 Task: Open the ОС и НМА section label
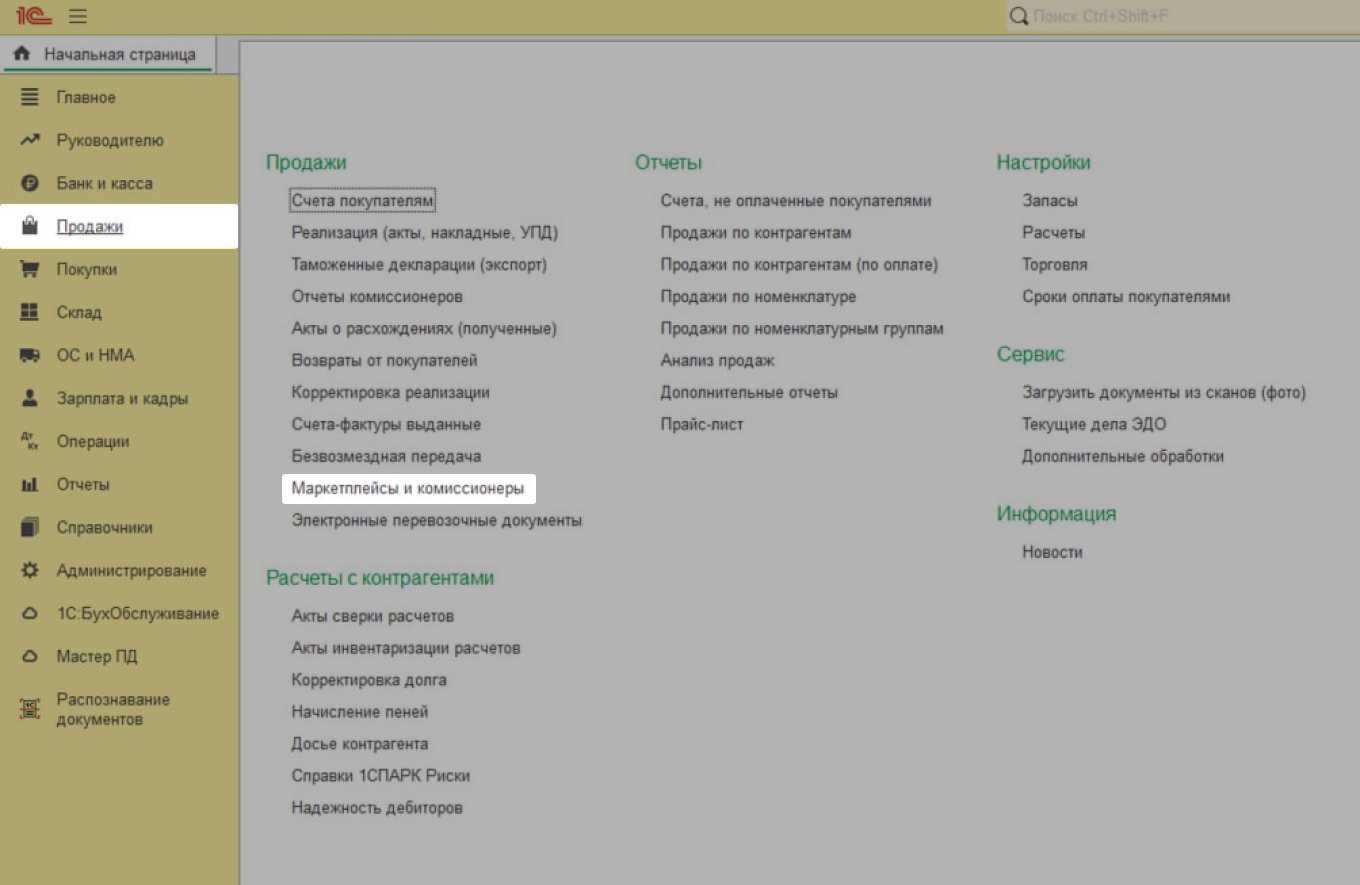(95, 355)
